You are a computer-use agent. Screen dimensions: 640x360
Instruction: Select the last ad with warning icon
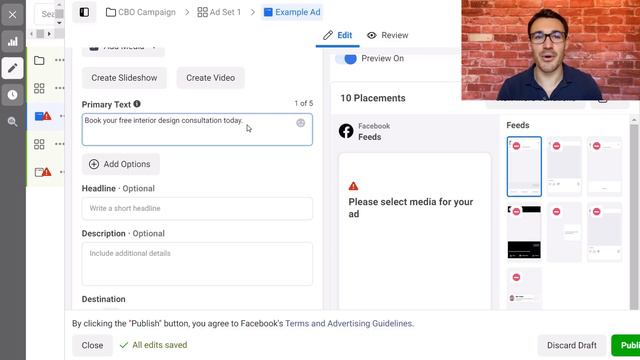(43, 172)
